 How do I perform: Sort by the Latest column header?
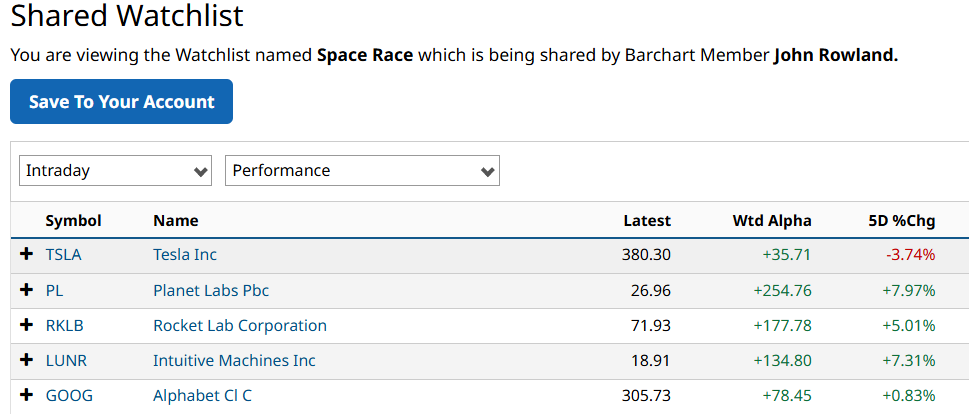[647, 221]
